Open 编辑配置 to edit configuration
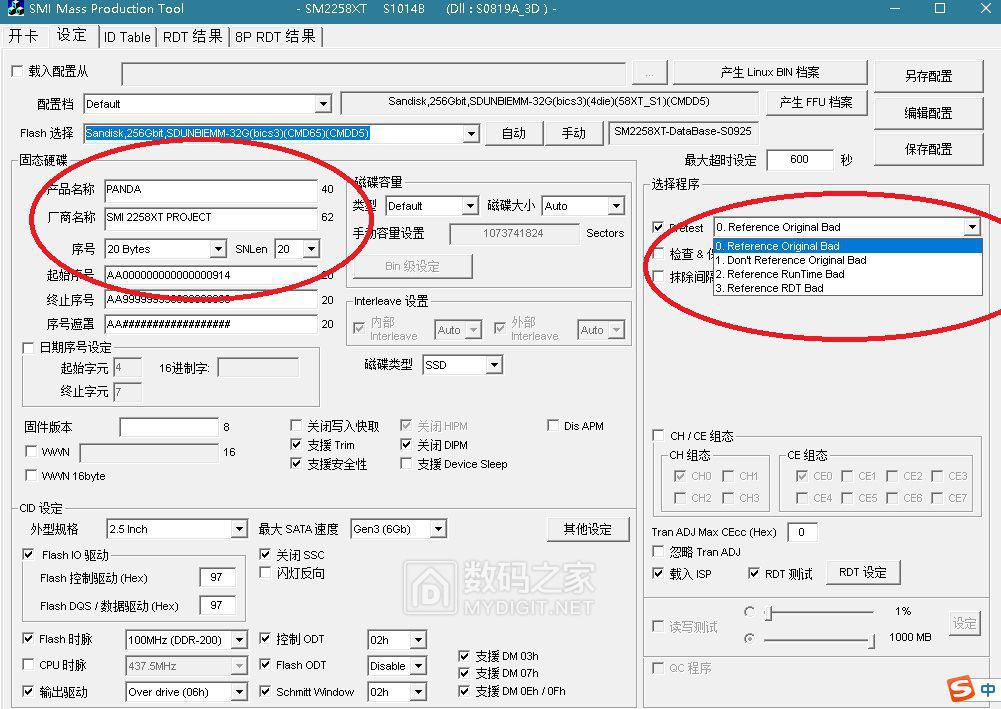 (928, 114)
